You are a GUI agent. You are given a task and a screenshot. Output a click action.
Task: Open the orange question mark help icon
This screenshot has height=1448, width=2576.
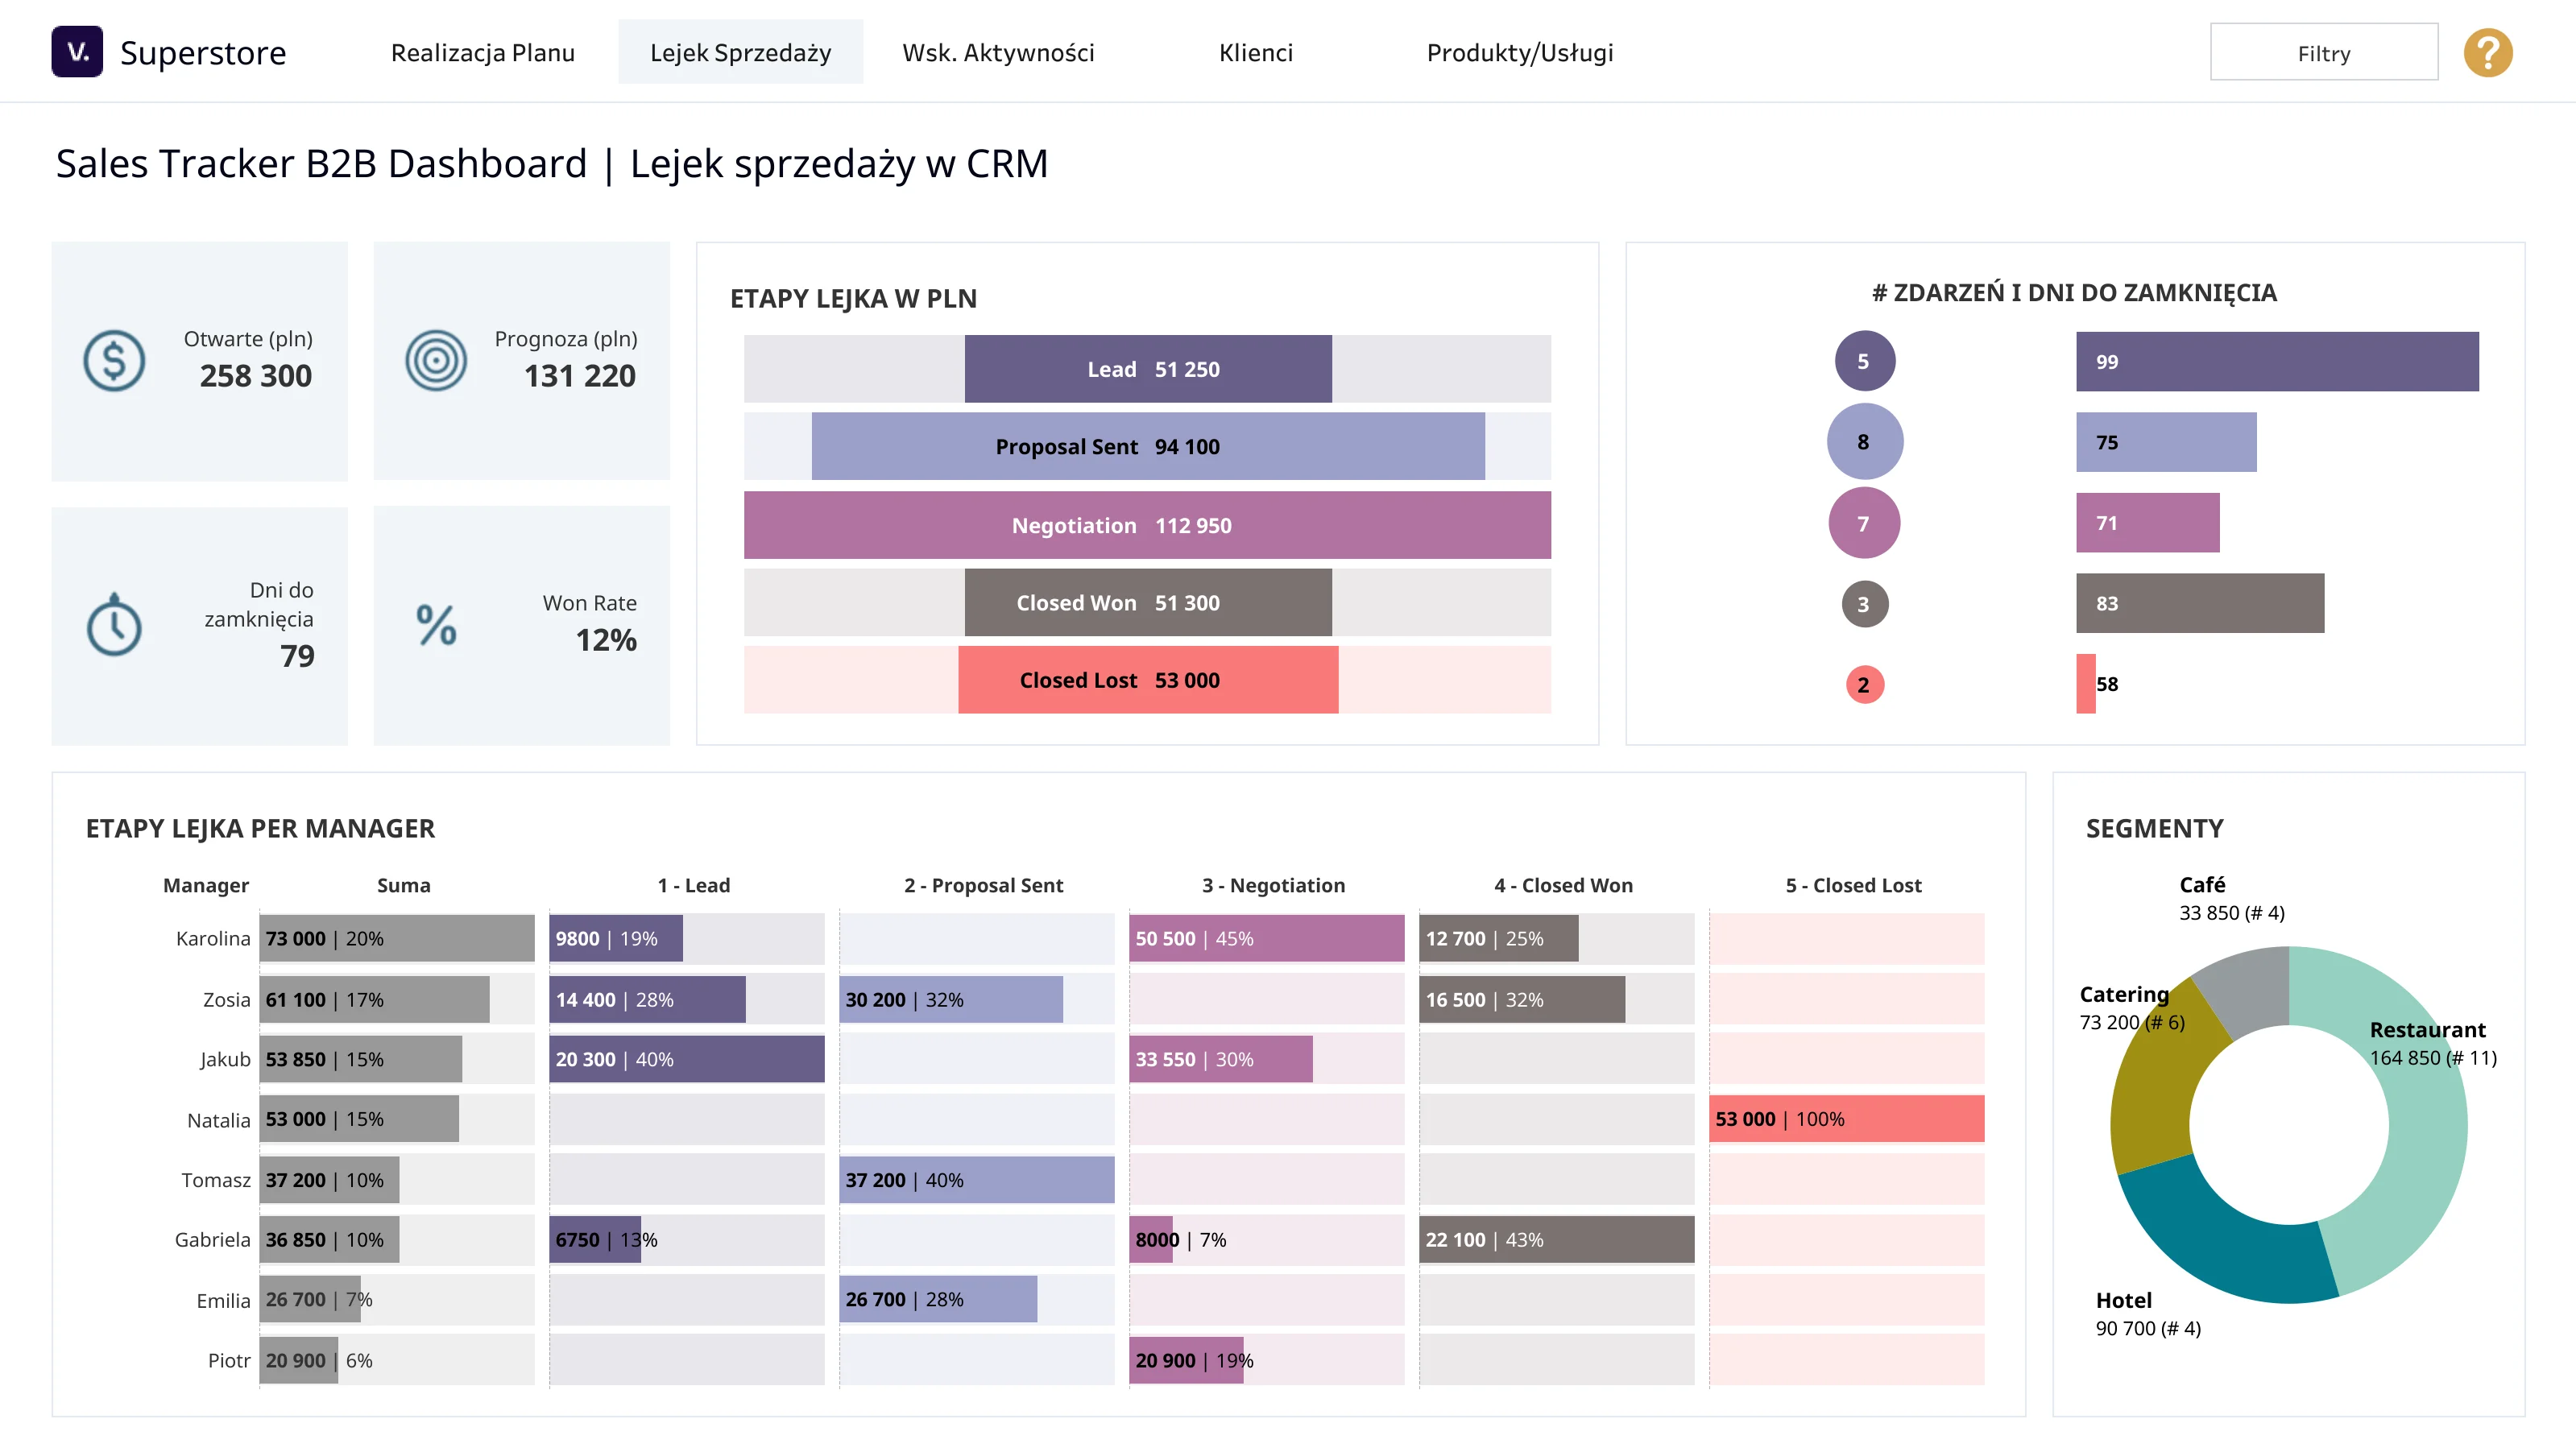pos(2487,53)
